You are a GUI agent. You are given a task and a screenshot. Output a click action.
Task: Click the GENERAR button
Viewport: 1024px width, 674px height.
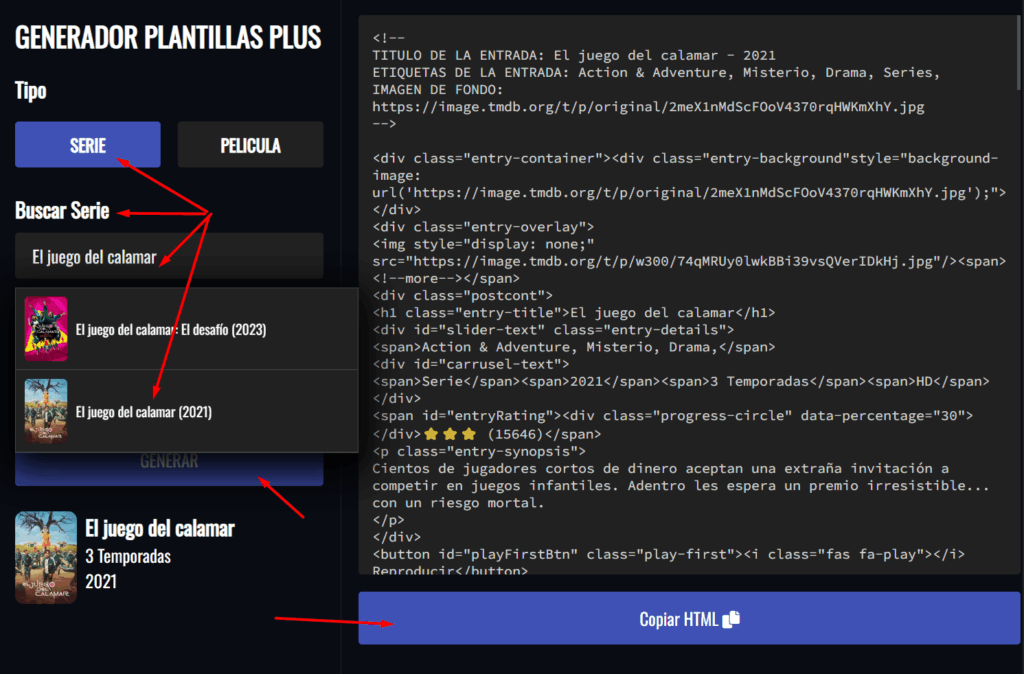click(x=169, y=468)
